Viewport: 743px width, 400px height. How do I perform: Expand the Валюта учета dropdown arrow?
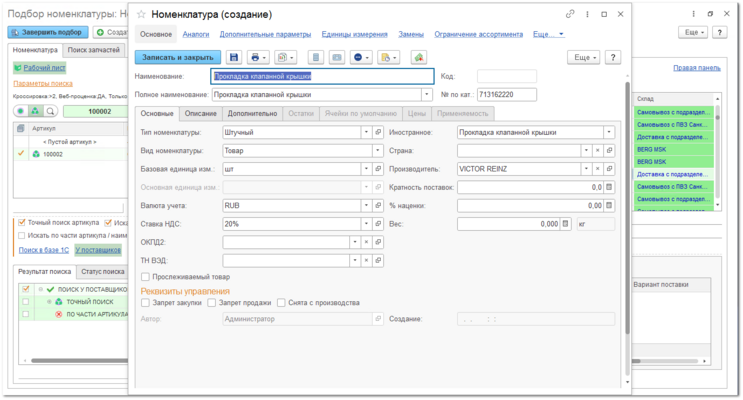366,205
